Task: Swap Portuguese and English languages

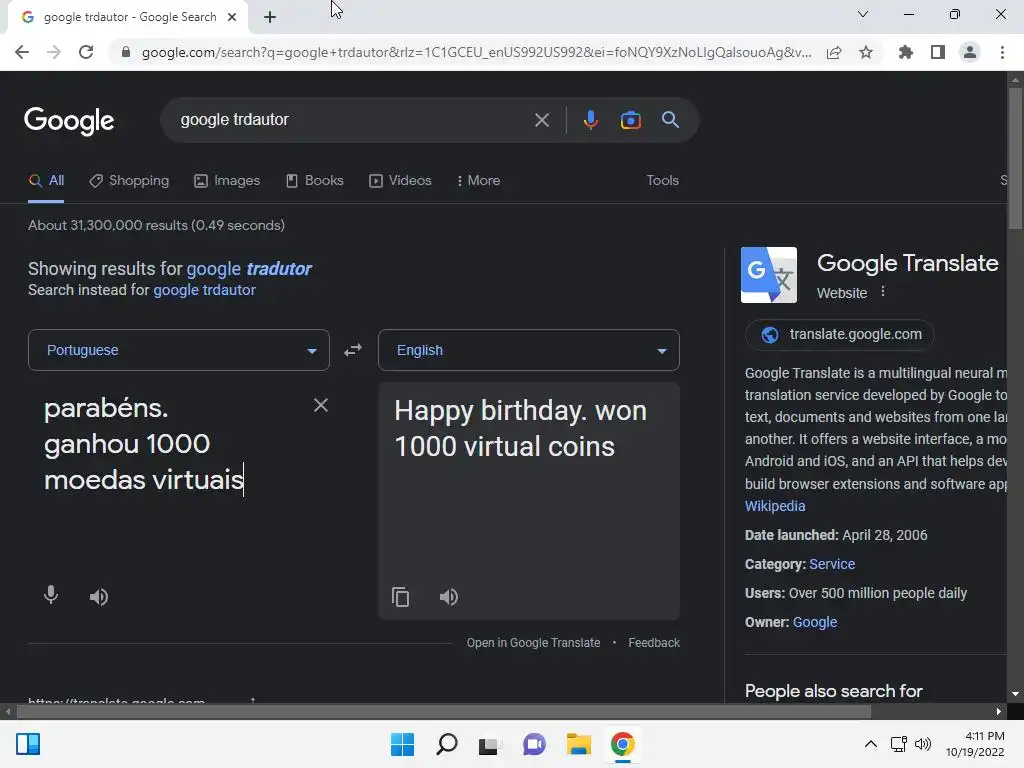Action: coord(353,350)
